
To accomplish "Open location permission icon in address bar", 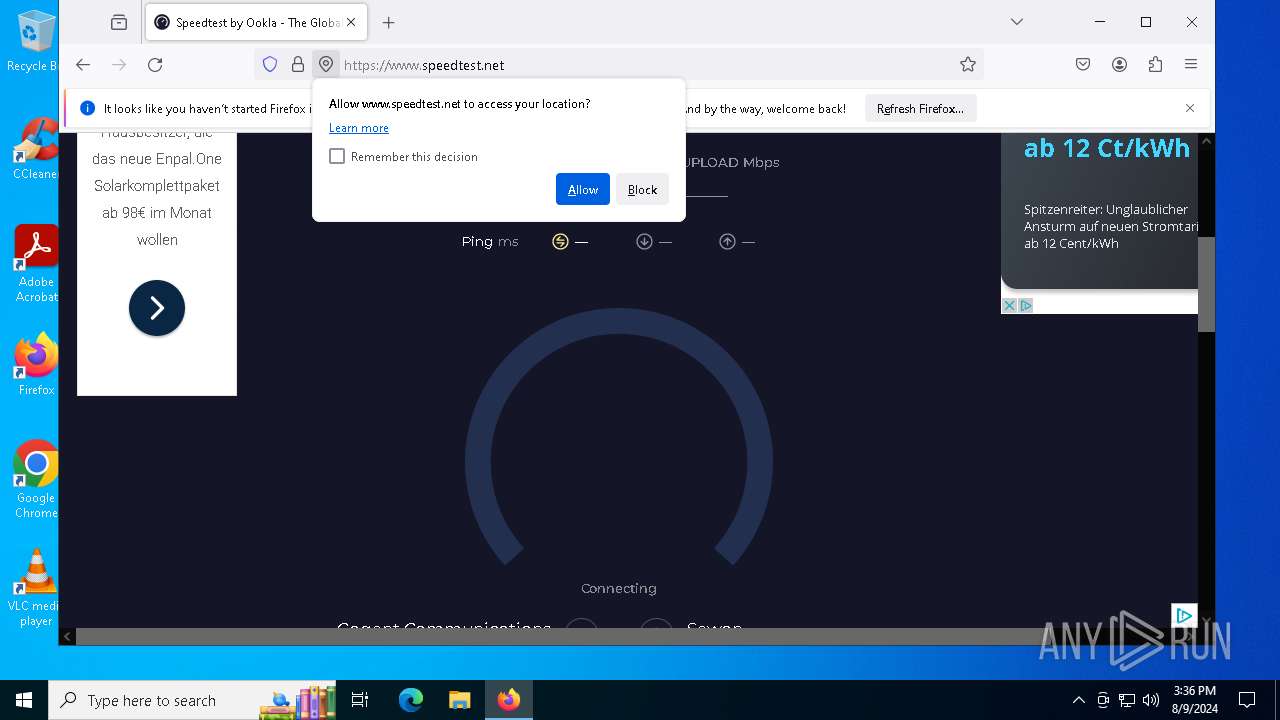I will (326, 64).
